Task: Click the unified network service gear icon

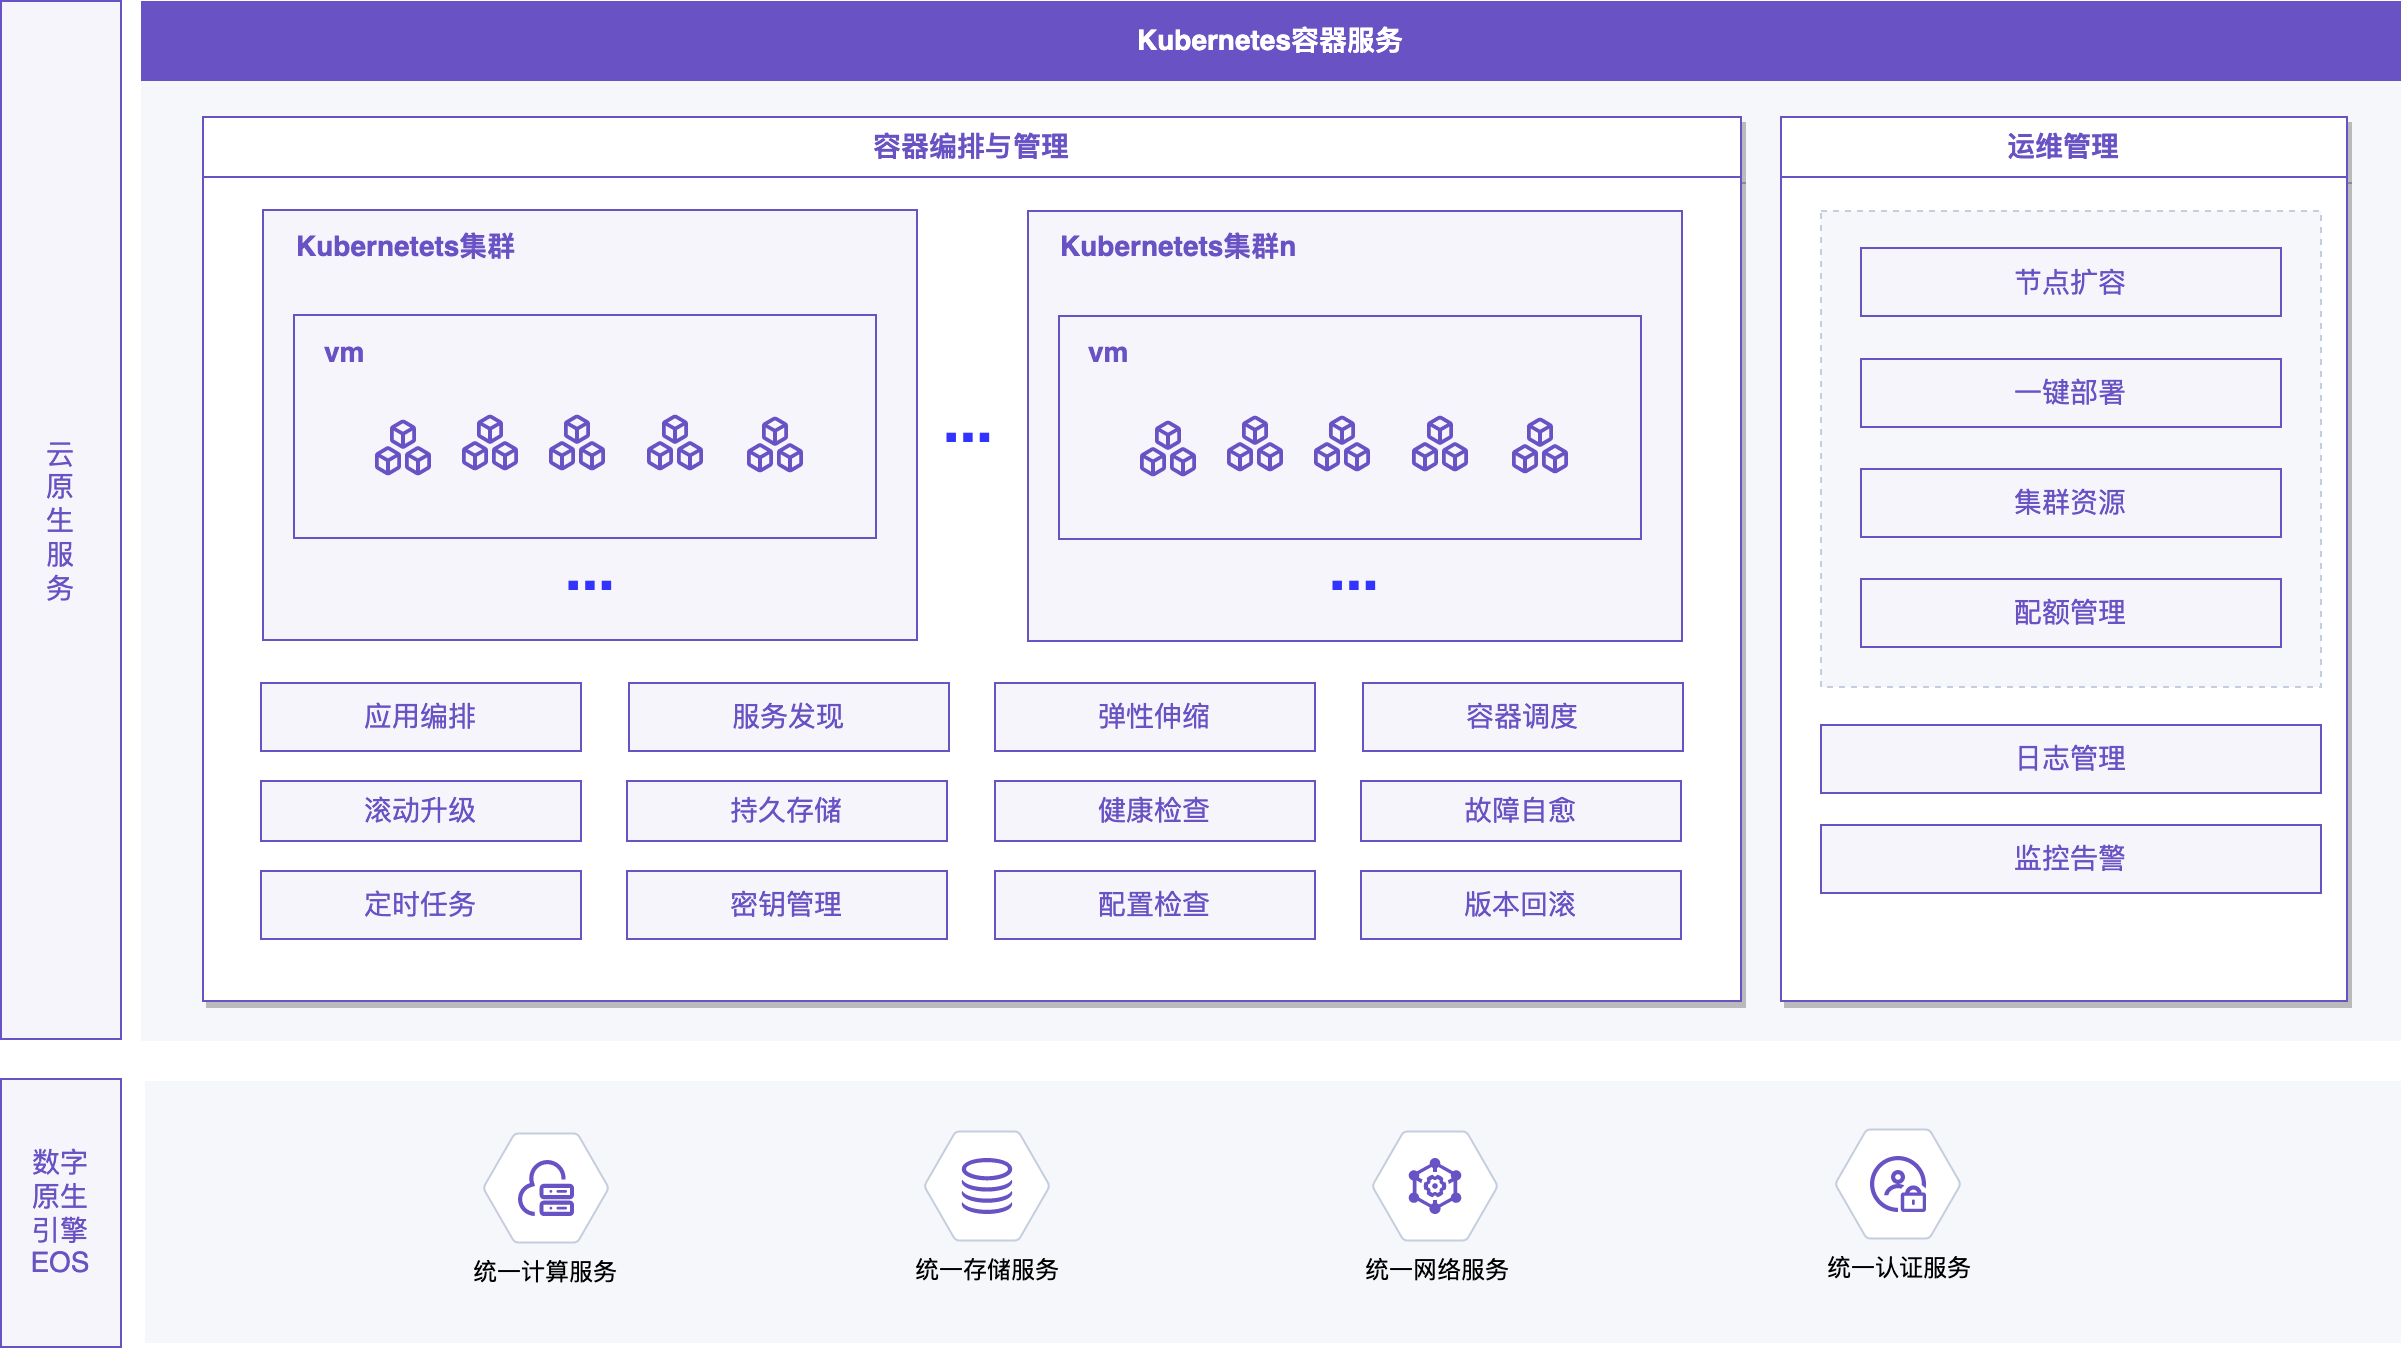Action: coord(1435,1186)
